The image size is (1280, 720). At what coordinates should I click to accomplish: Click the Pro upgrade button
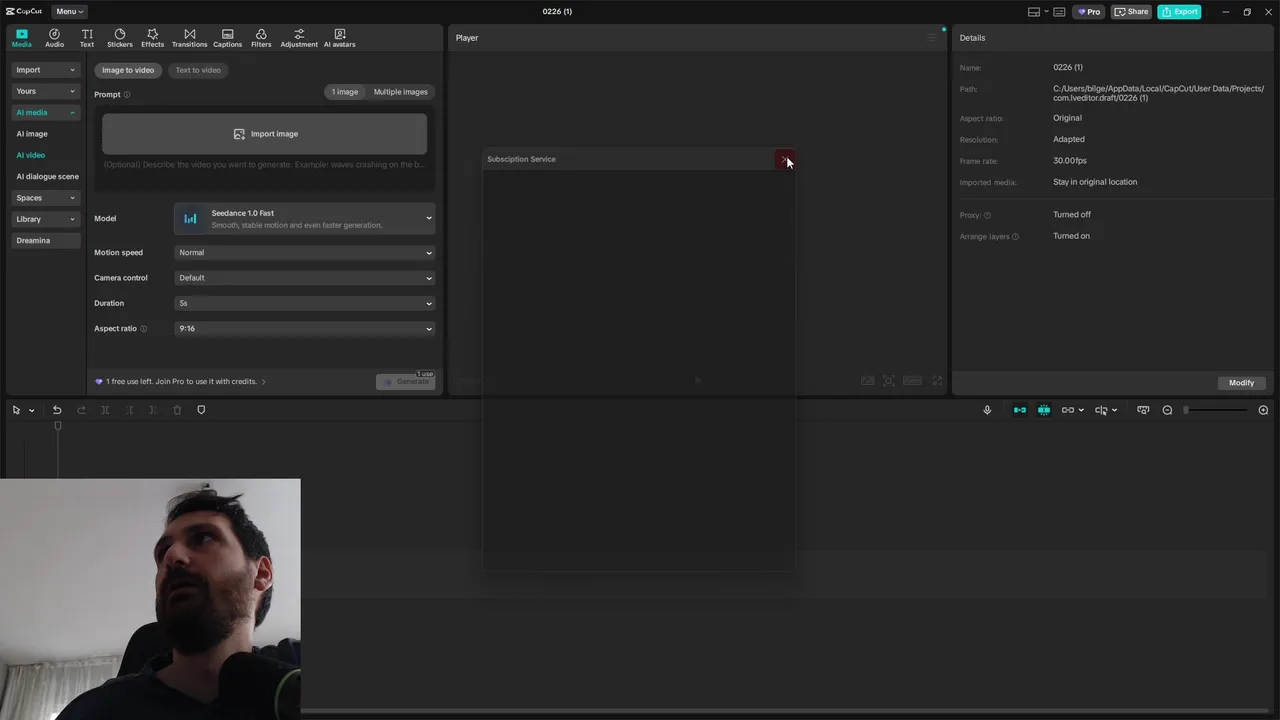pyautogui.click(x=1089, y=12)
